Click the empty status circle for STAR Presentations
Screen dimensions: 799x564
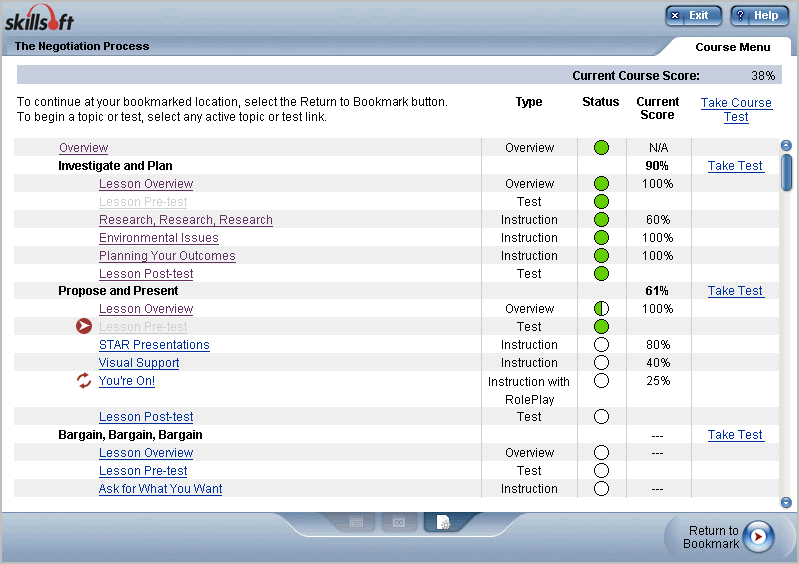601,345
